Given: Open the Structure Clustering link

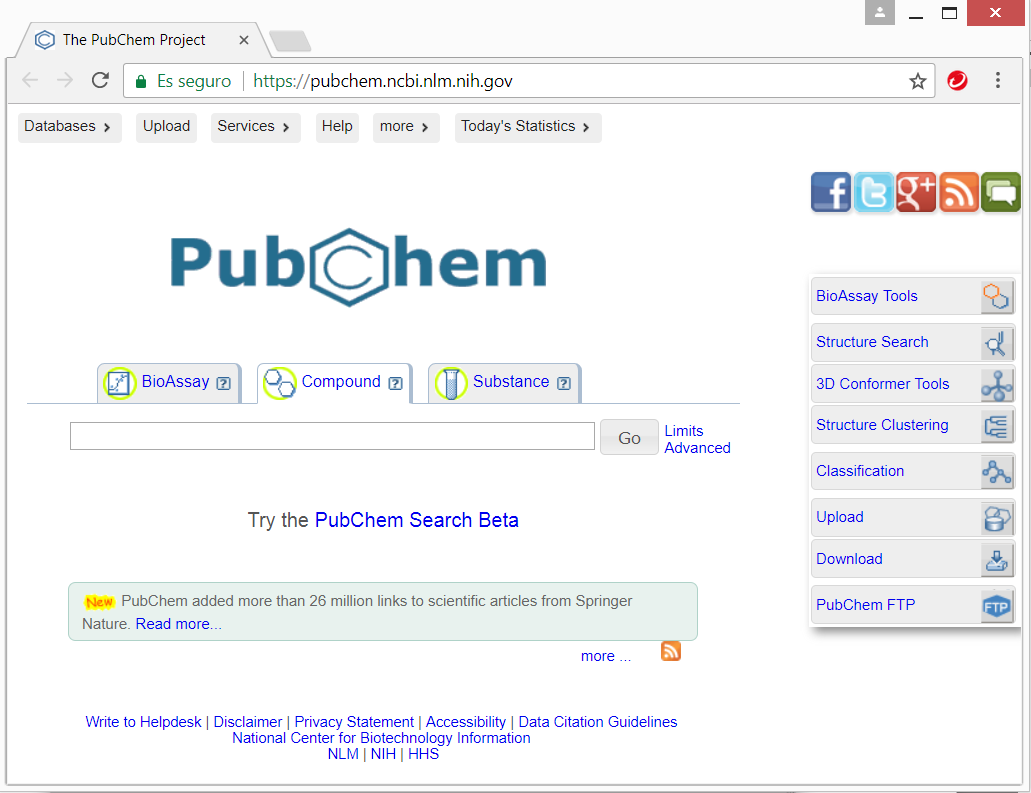Looking at the screenshot, I should click(882, 425).
